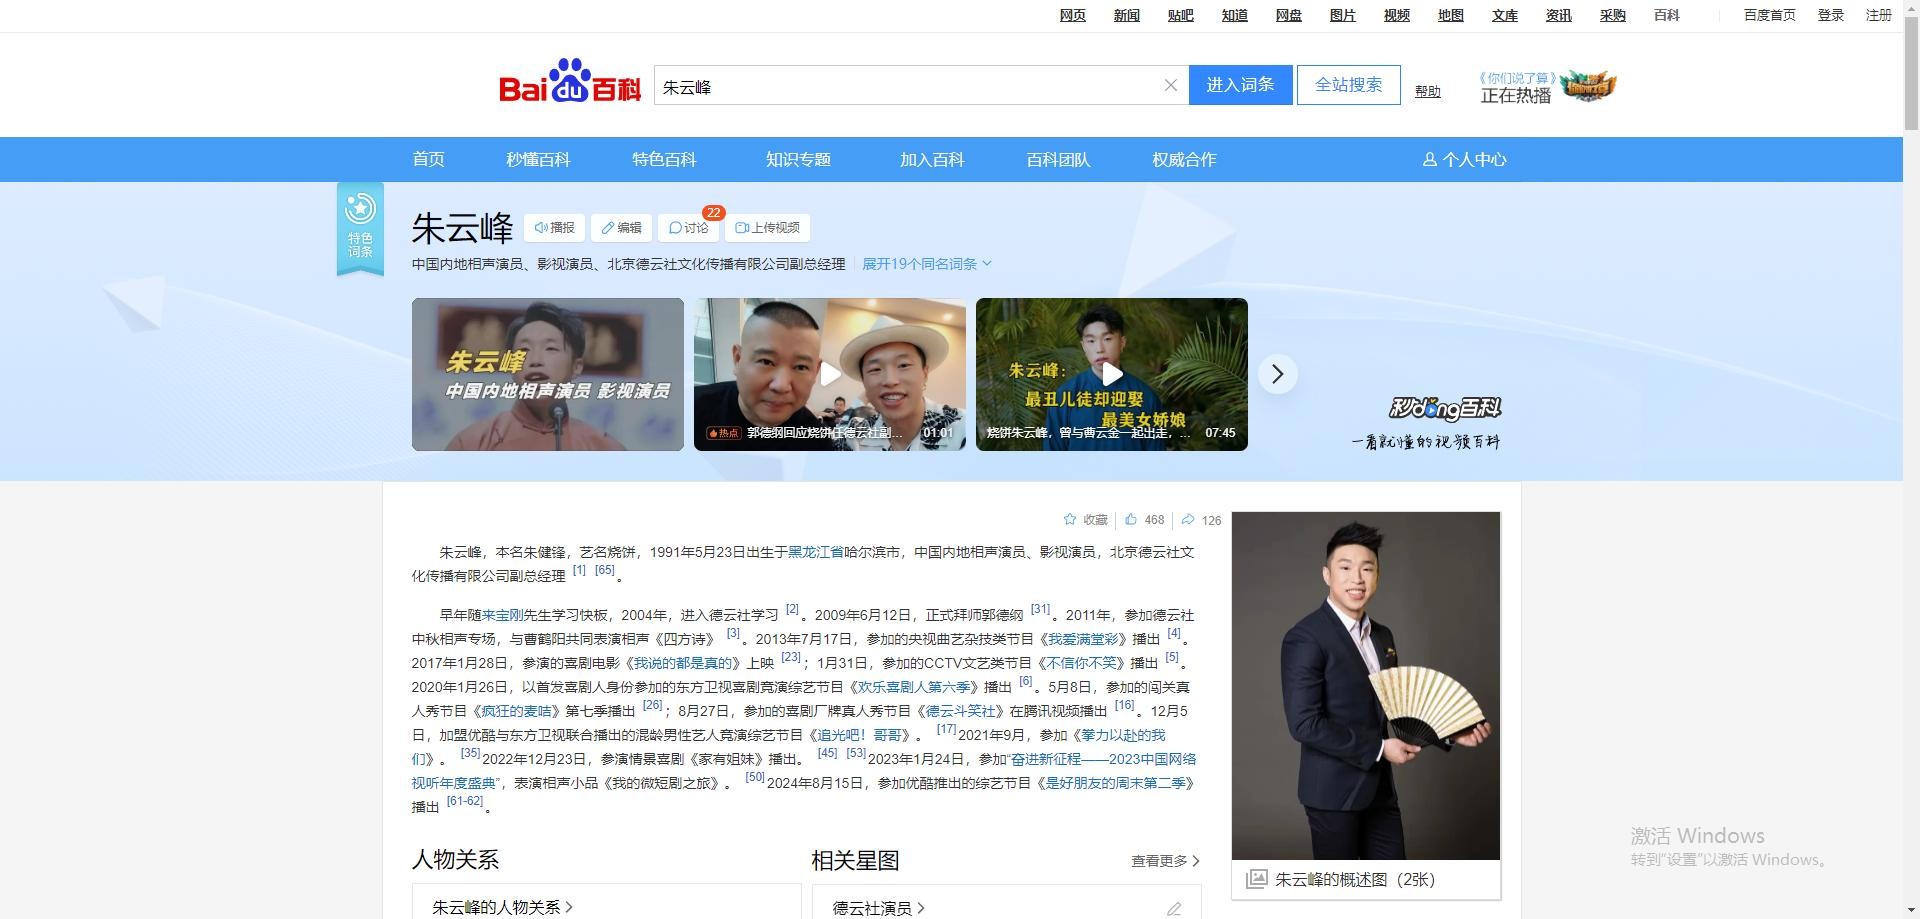Click the 全站搜索 button
Image resolution: width=1920 pixels, height=919 pixels.
[1348, 85]
